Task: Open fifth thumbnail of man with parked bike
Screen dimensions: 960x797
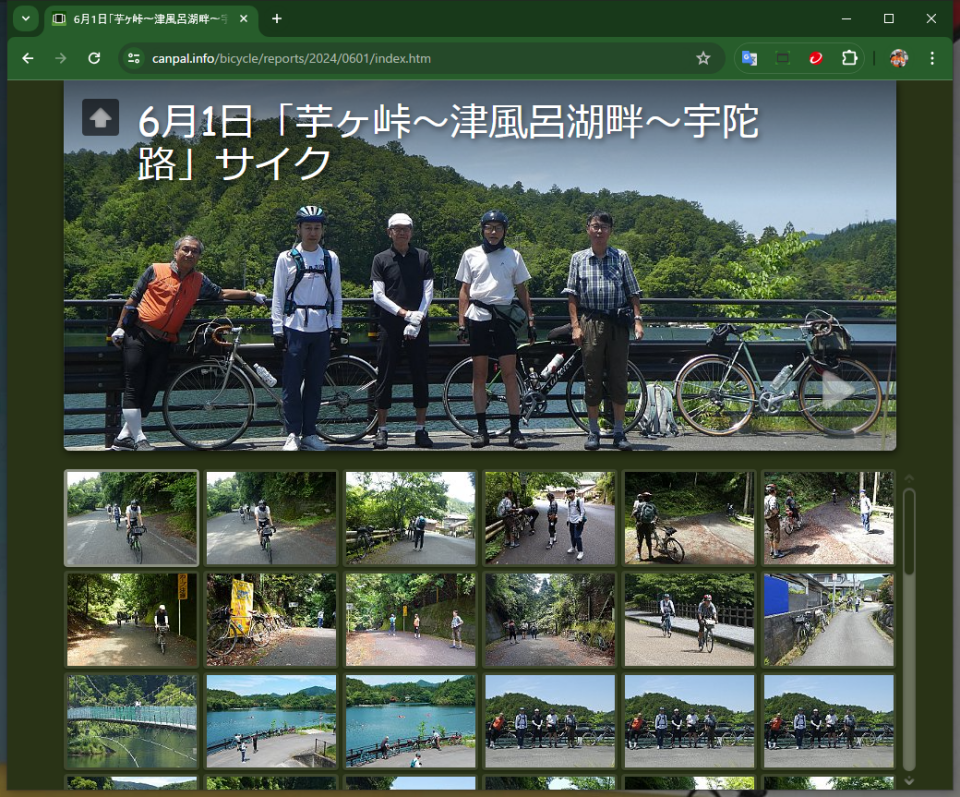Action: point(689,518)
